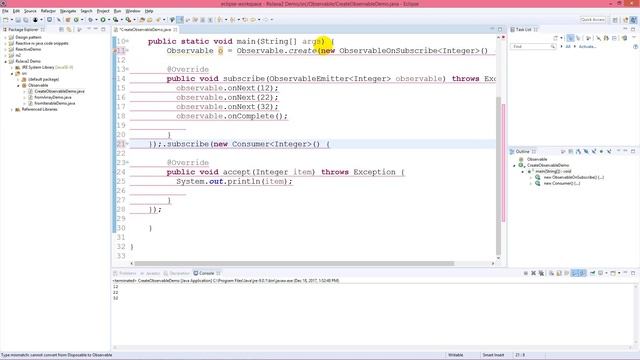Collapse the fold marker on line 21

(127, 144)
